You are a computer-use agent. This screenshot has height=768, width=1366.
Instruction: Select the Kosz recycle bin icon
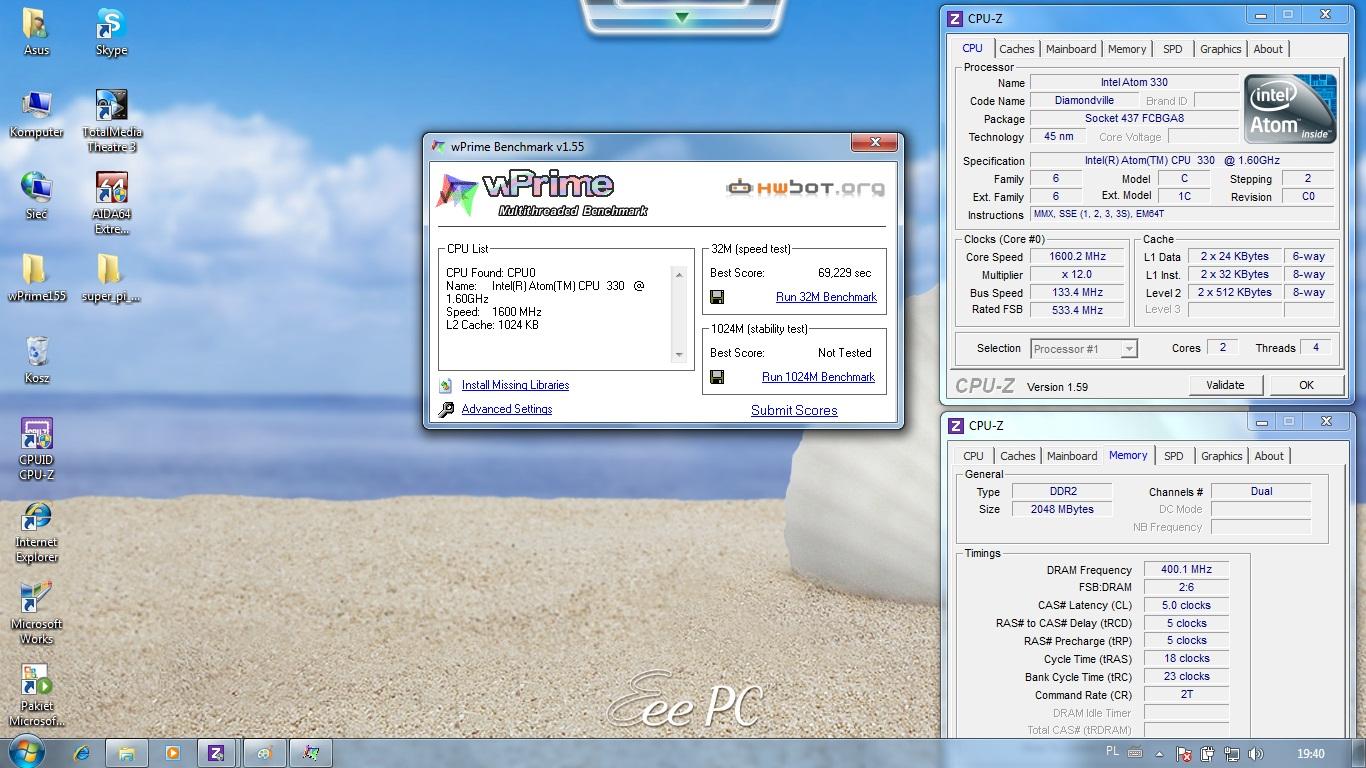36,360
